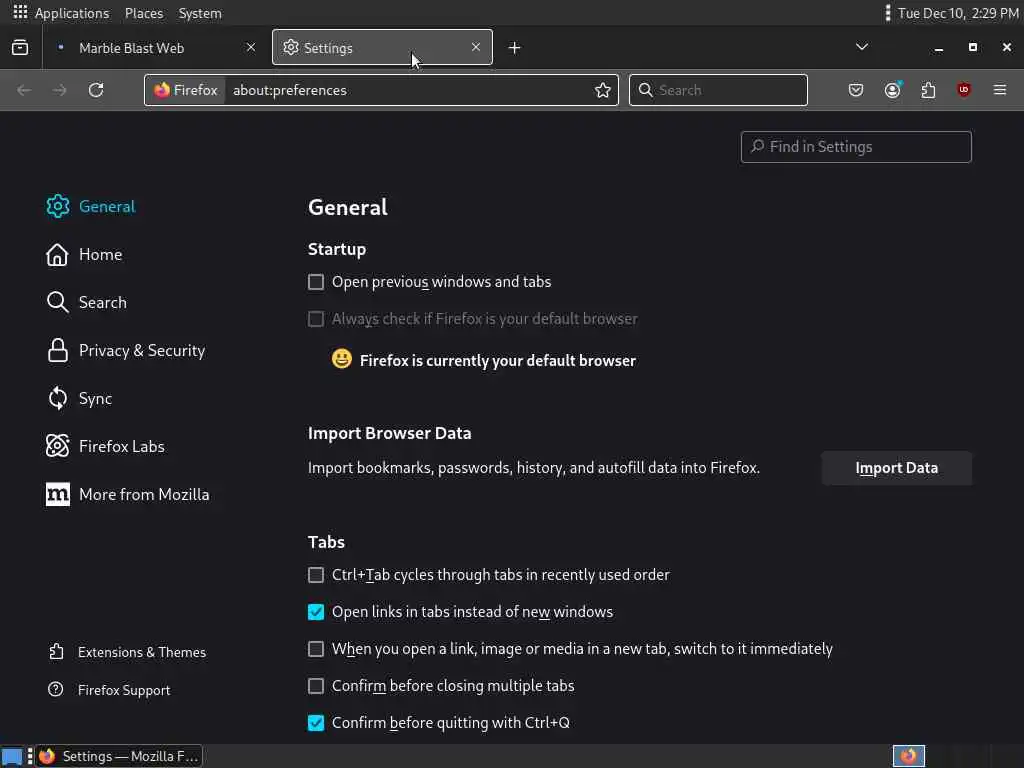Viewport: 1024px width, 768px height.
Task: Open the Pocket save icon
Action: [856, 90]
